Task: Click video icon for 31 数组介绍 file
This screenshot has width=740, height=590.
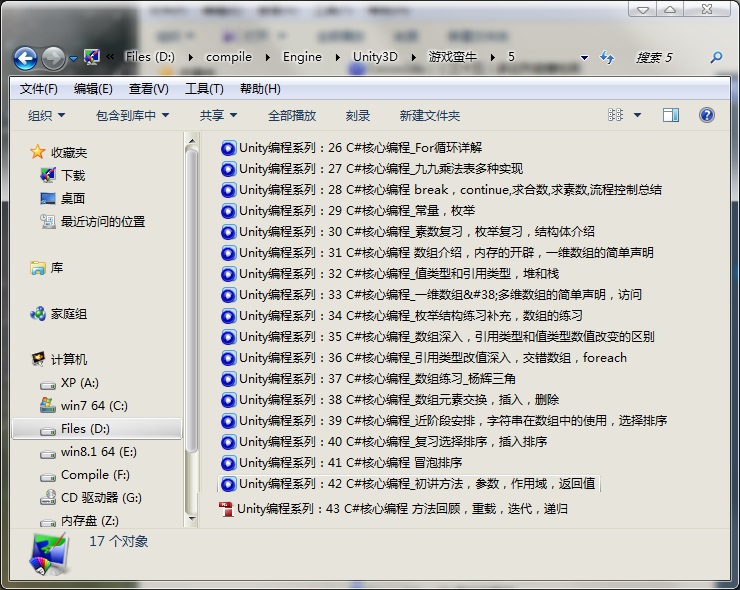Action: coord(228,253)
